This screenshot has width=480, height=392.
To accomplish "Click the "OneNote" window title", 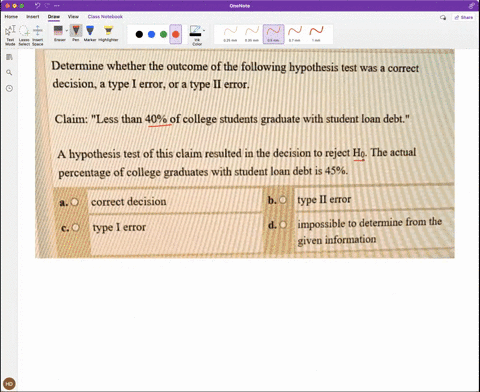I will point(240,6).
